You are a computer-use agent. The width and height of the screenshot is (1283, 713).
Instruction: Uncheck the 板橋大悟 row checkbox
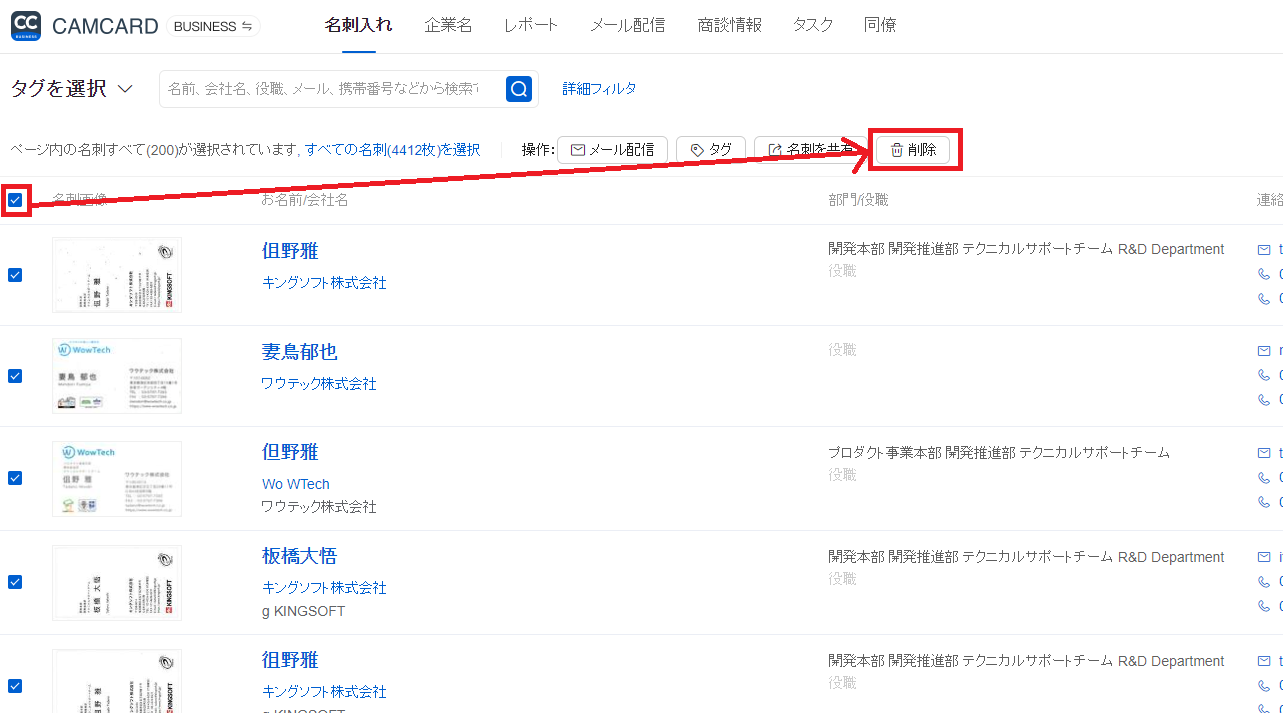[x=15, y=582]
